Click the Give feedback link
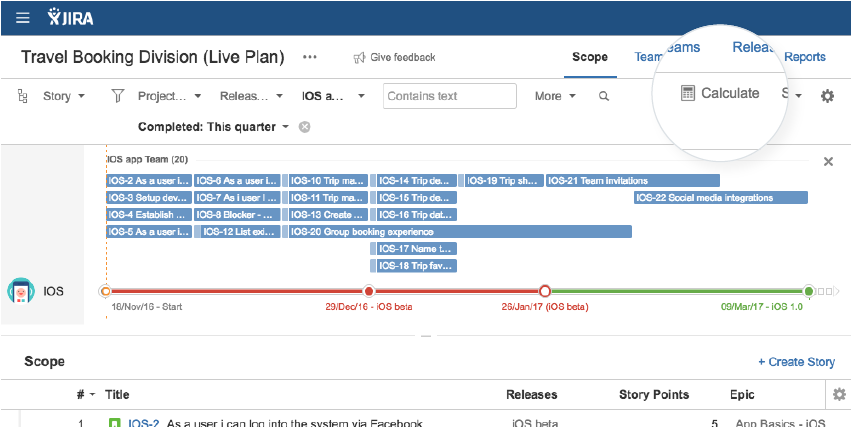Image resolution: width=851 pixels, height=427 pixels. coord(394,58)
